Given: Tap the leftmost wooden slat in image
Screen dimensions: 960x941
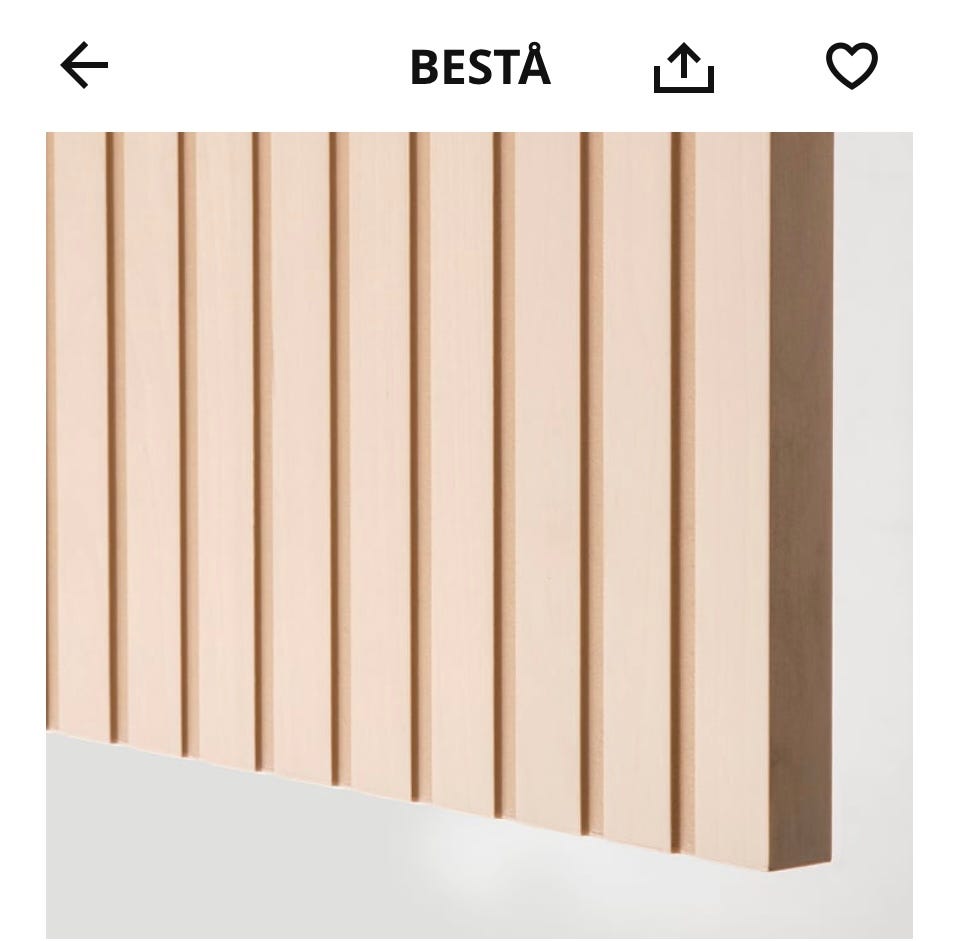Looking at the screenshot, I should (77, 429).
